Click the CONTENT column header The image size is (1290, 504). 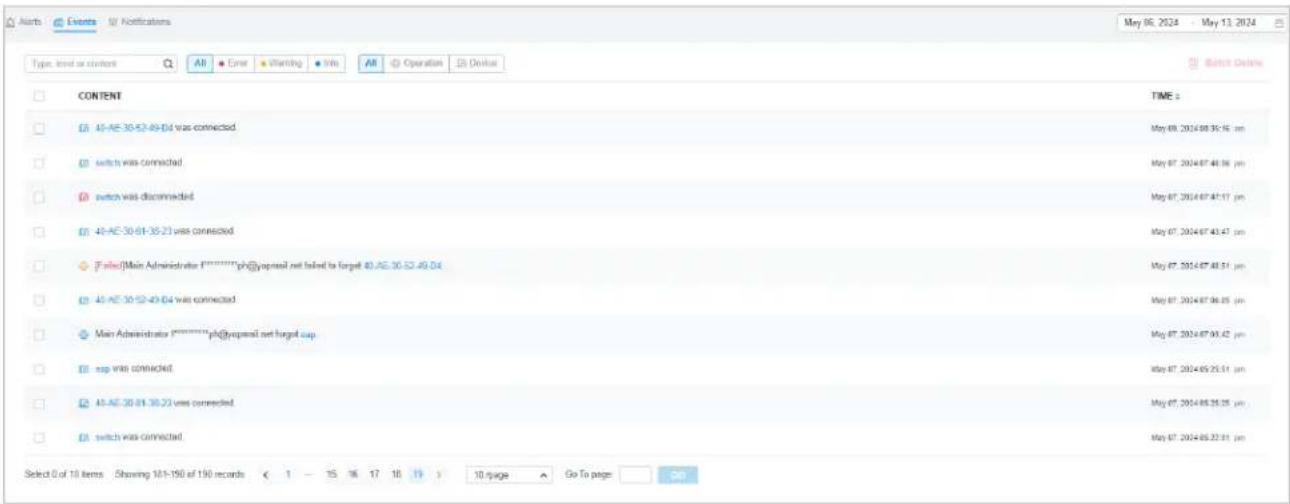tap(100, 96)
